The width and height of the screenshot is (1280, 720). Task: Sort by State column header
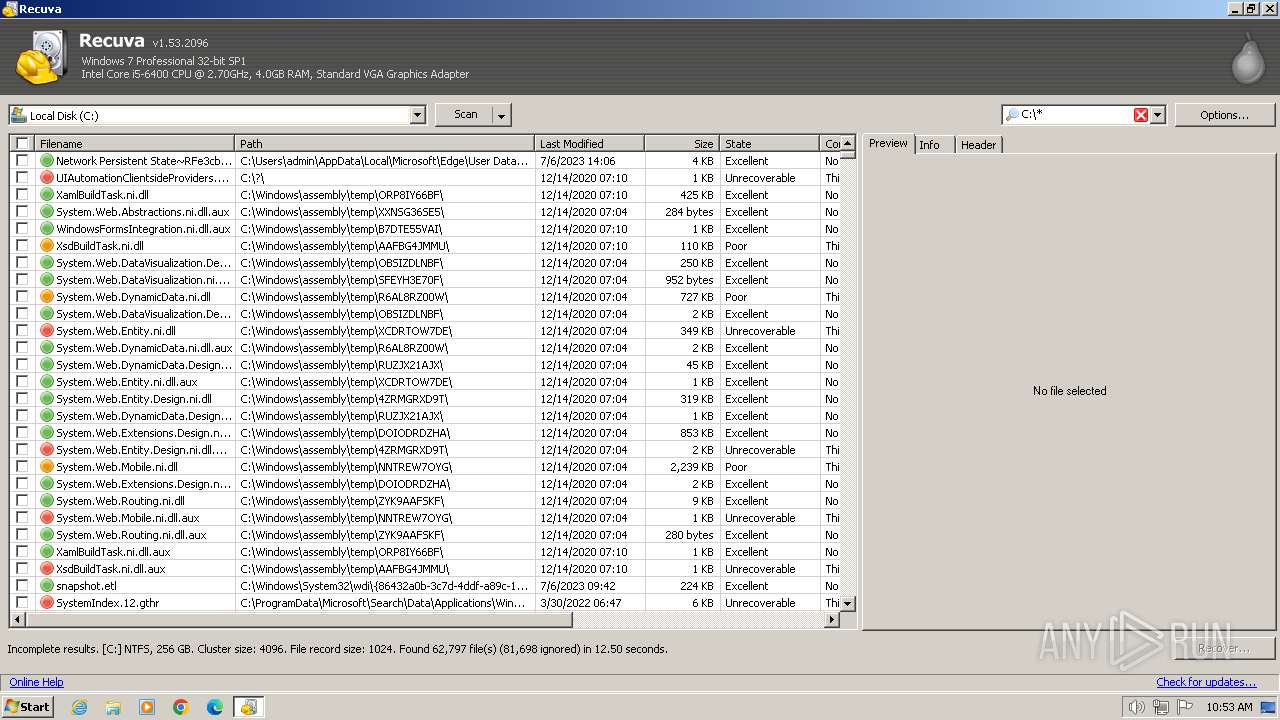click(x=770, y=144)
